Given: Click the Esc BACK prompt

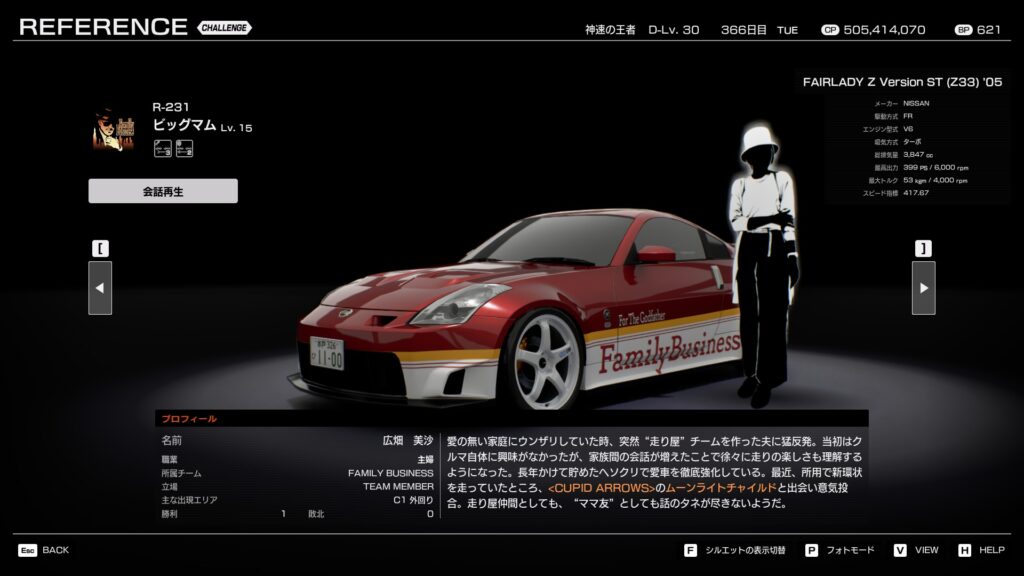Looking at the screenshot, I should point(44,550).
